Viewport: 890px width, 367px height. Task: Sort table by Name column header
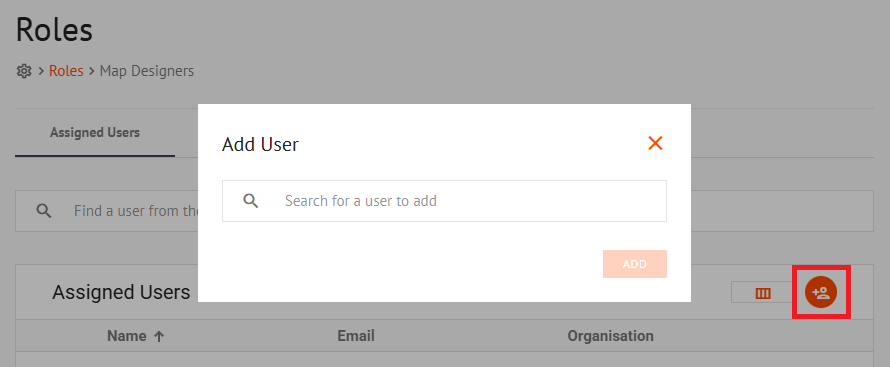point(127,336)
